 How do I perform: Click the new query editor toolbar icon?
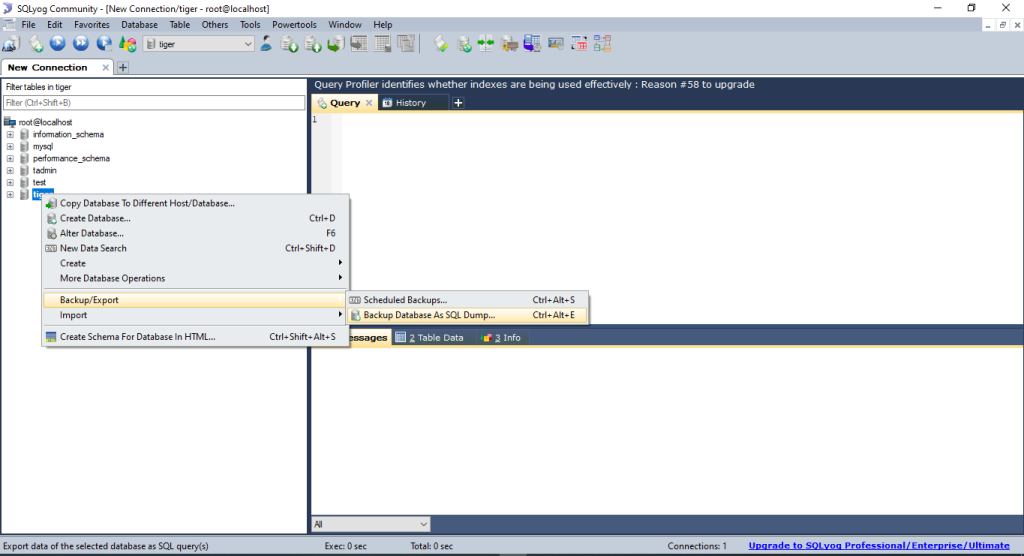coord(35,44)
